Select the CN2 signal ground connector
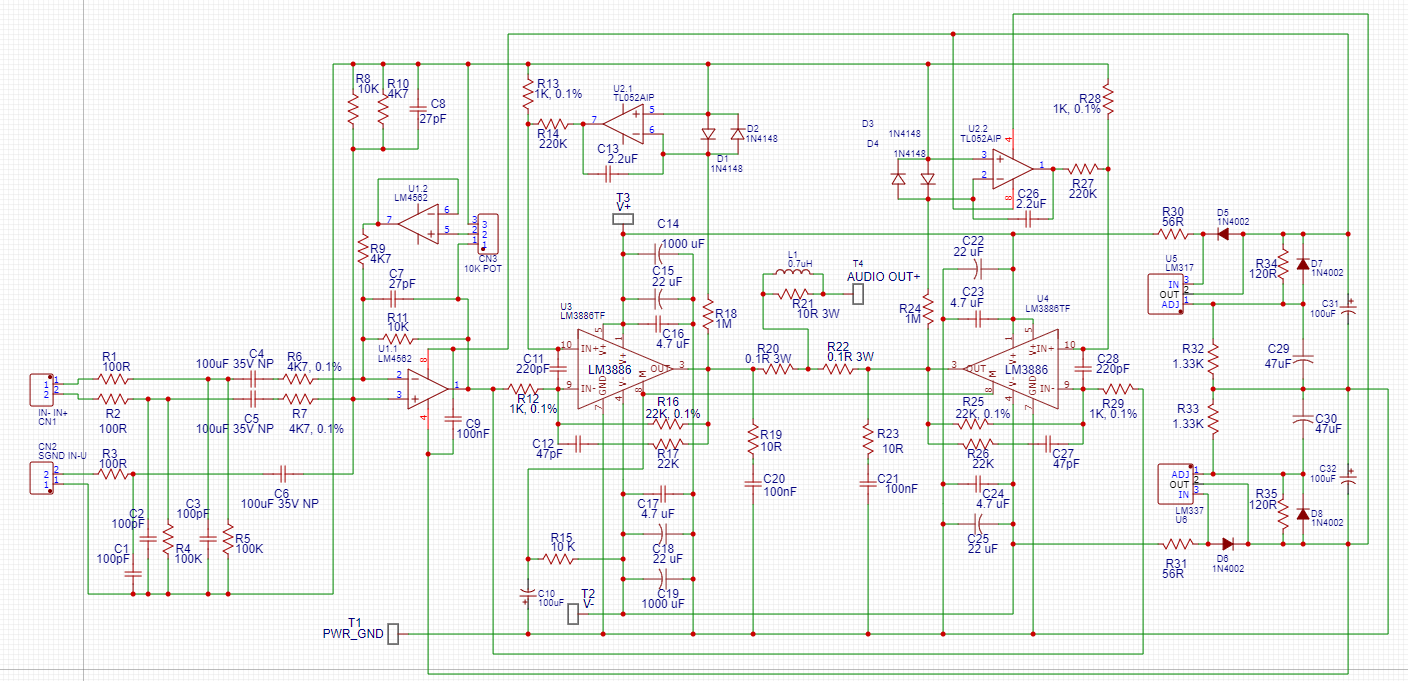 [x=42, y=476]
